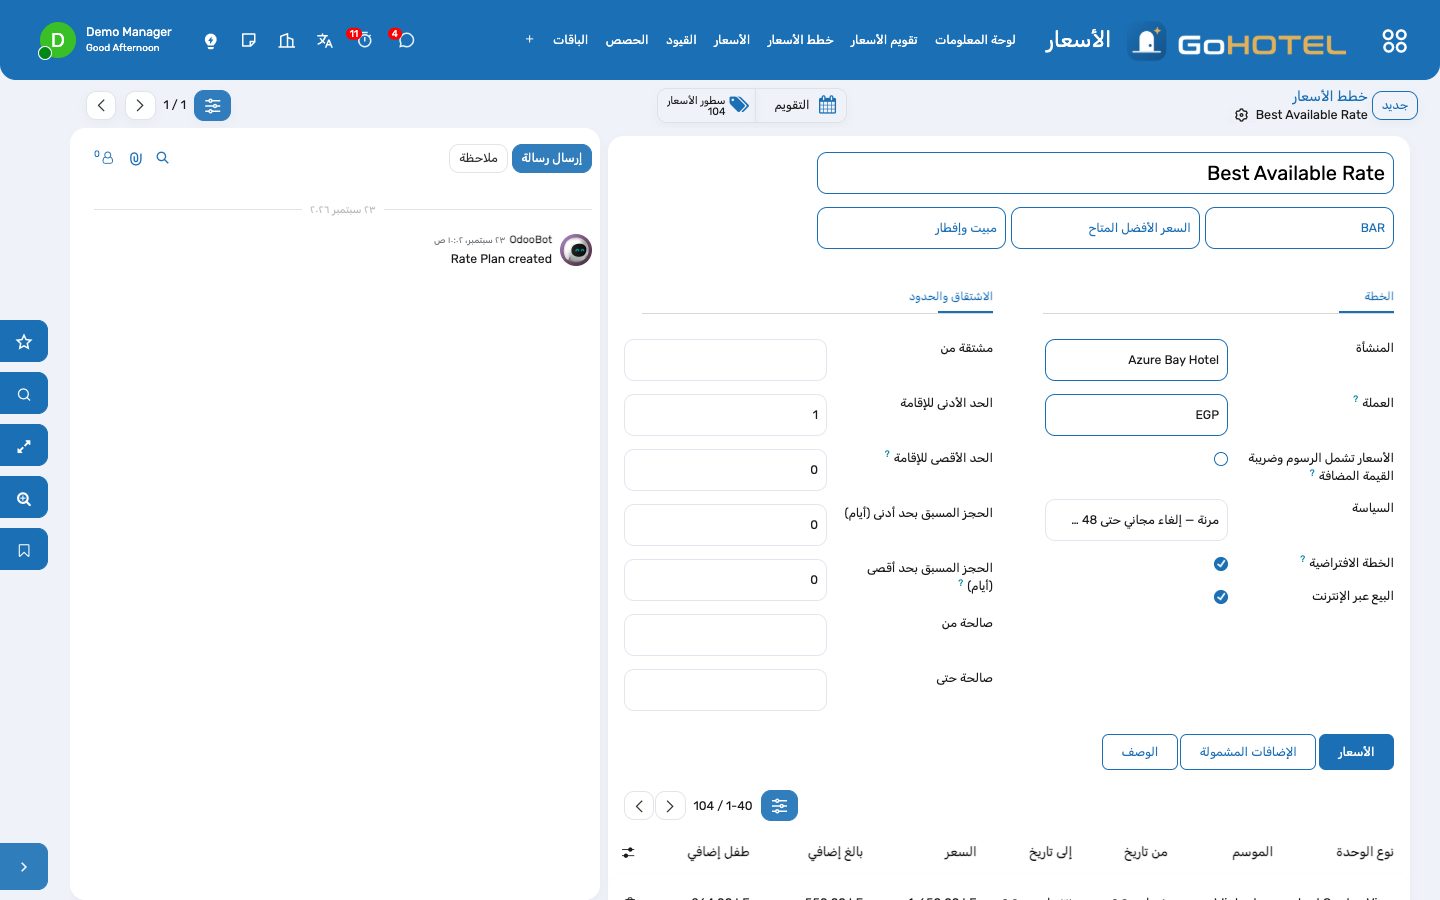Open لوحة المعلومات menu item
This screenshot has width=1440, height=900.
pyautogui.click(x=975, y=40)
